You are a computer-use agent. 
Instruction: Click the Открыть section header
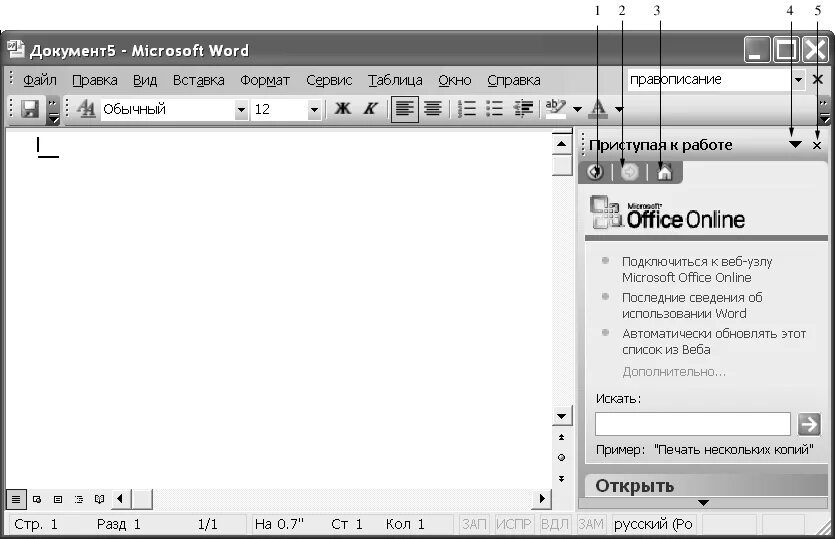pyautogui.click(x=706, y=486)
